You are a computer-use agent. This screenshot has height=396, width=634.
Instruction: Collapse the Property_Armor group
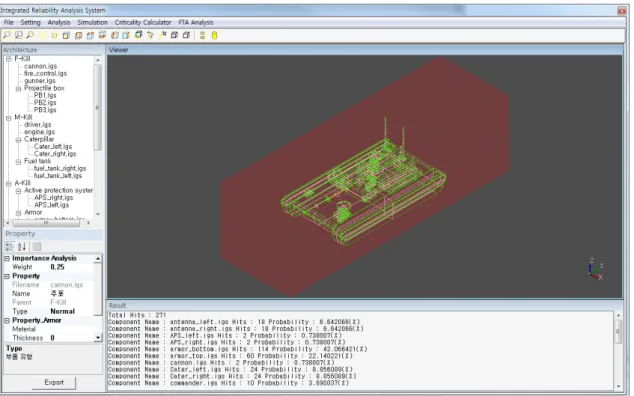pos(7,320)
